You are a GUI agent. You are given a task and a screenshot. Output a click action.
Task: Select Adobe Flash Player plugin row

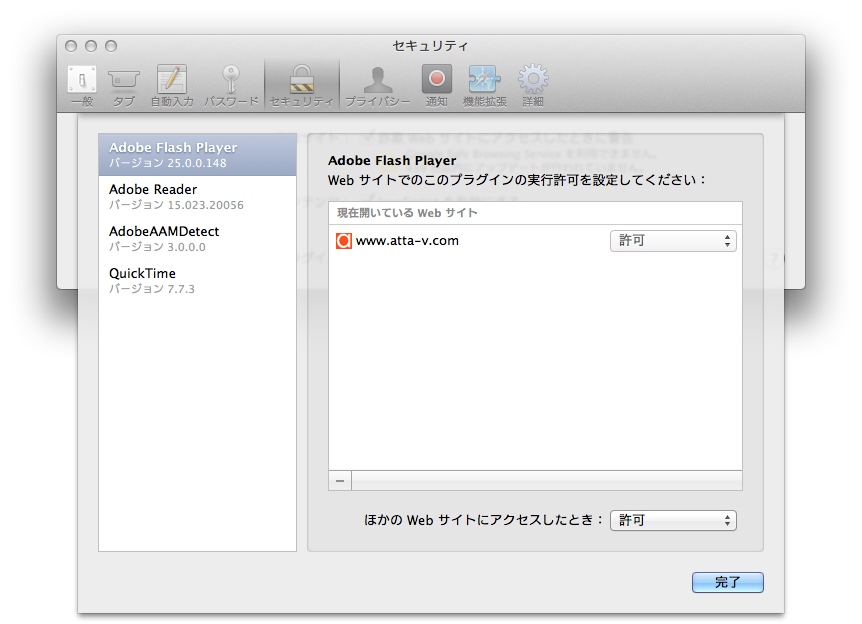(197, 154)
